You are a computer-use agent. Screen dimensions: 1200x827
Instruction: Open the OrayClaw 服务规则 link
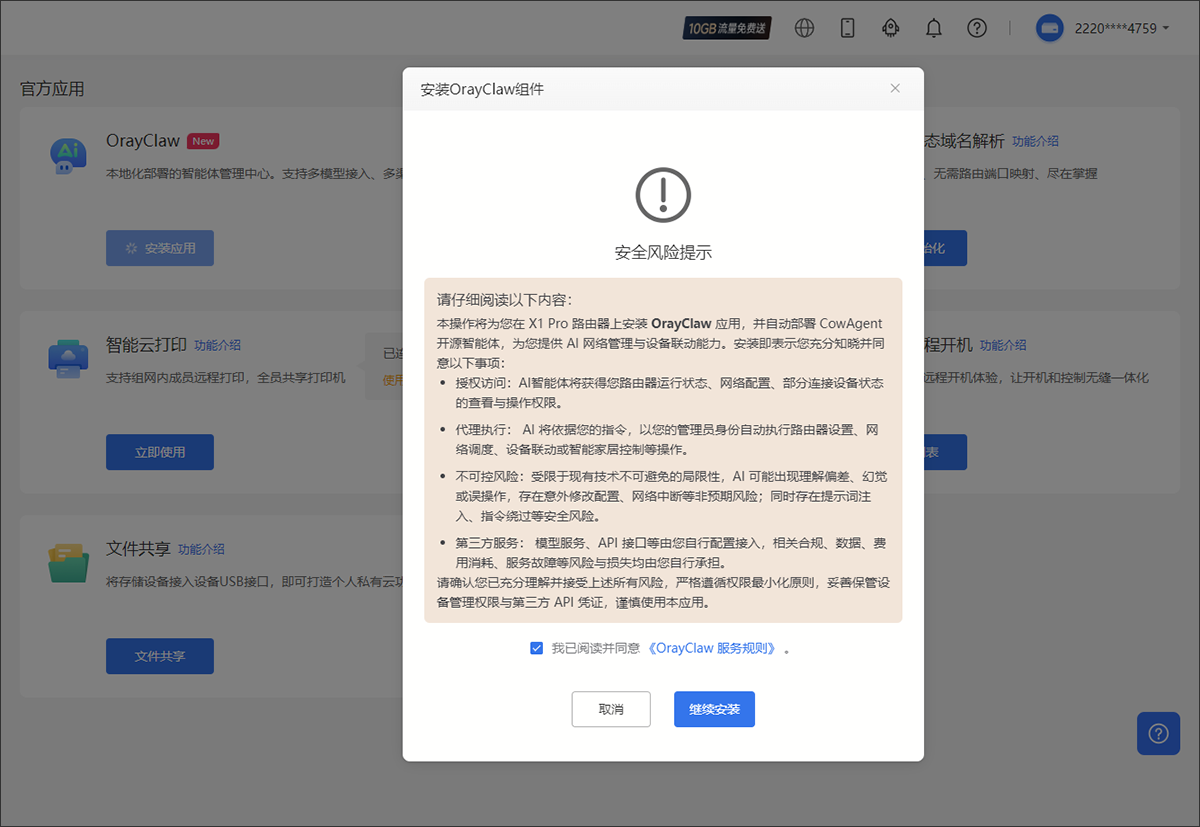[712, 648]
